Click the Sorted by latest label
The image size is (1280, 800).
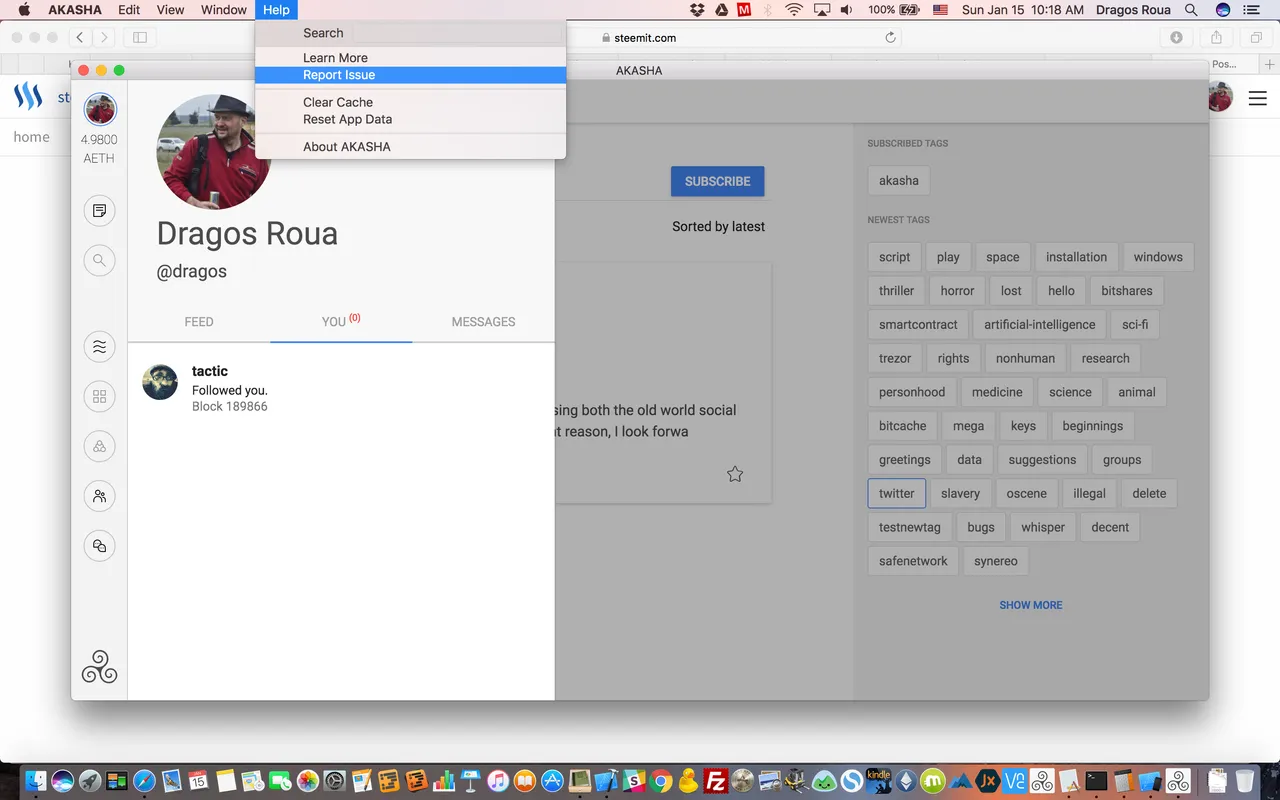tap(718, 227)
